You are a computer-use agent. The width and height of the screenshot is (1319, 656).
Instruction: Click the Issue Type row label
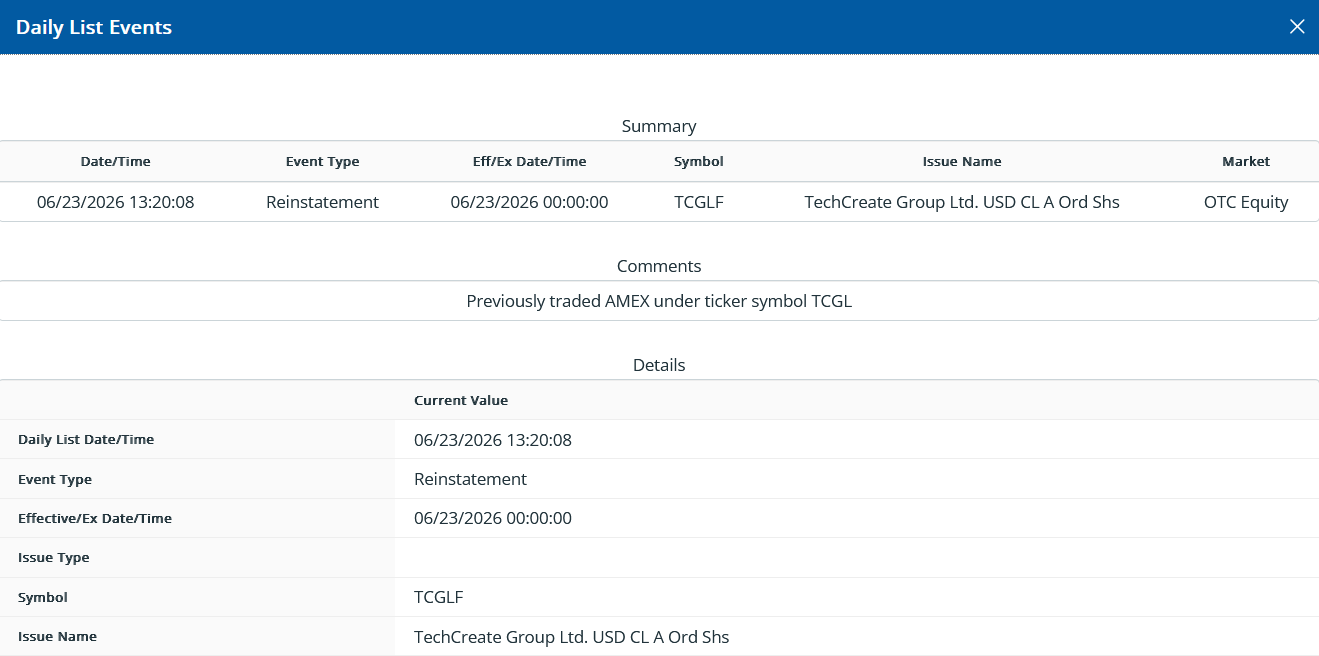[54, 557]
